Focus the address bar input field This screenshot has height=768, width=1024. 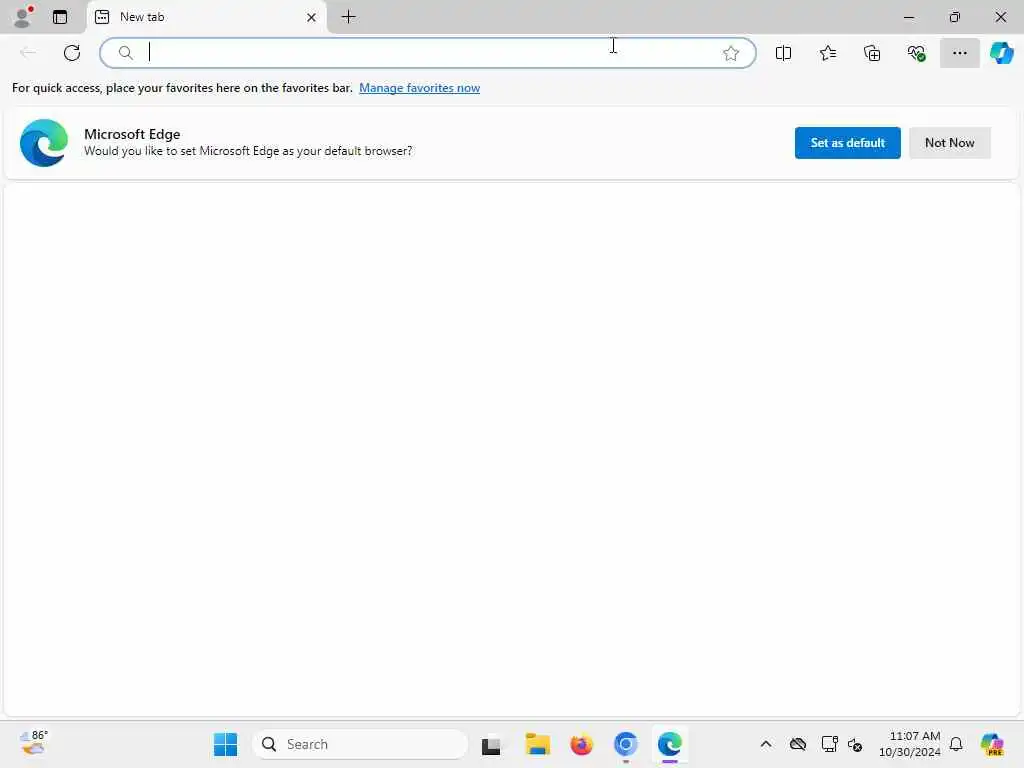pos(428,53)
